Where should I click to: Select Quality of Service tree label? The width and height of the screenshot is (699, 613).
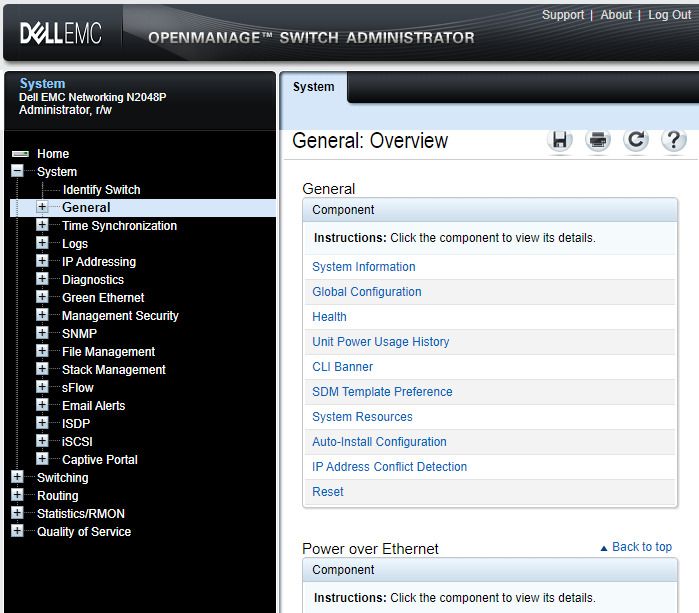84,531
